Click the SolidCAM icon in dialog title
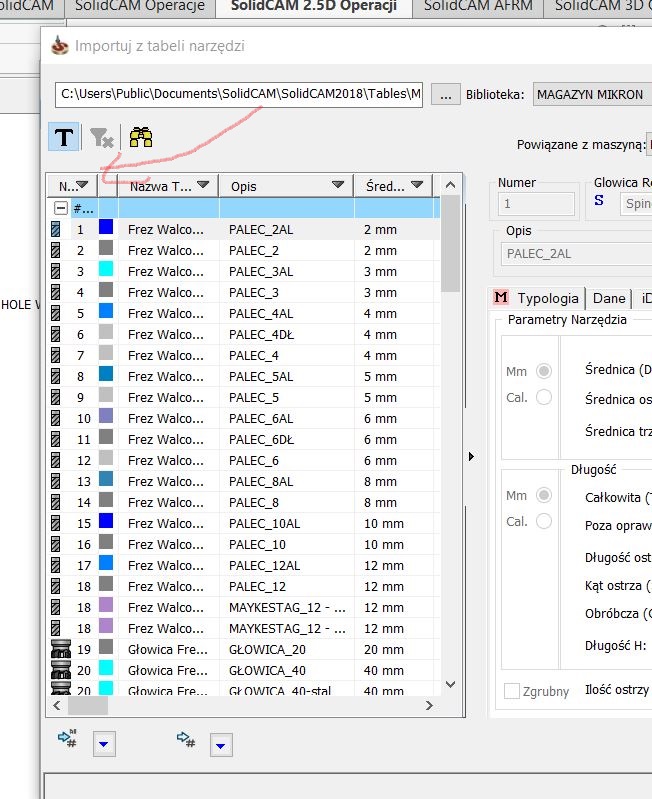 (60, 45)
